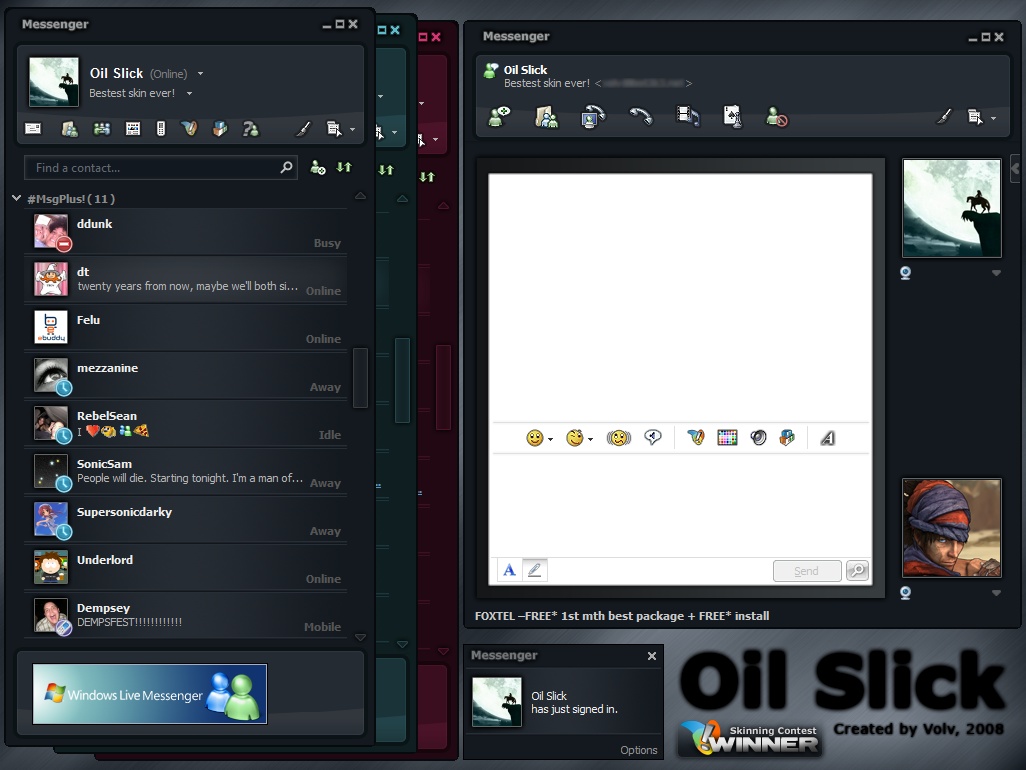Select contact ddunk in the list
This screenshot has height=770, width=1026.
coord(185,232)
